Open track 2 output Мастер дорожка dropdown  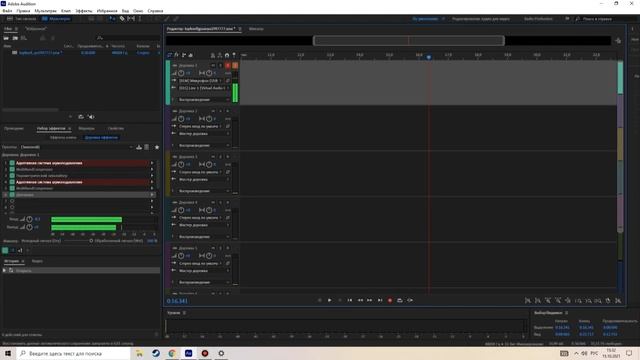pos(204,134)
